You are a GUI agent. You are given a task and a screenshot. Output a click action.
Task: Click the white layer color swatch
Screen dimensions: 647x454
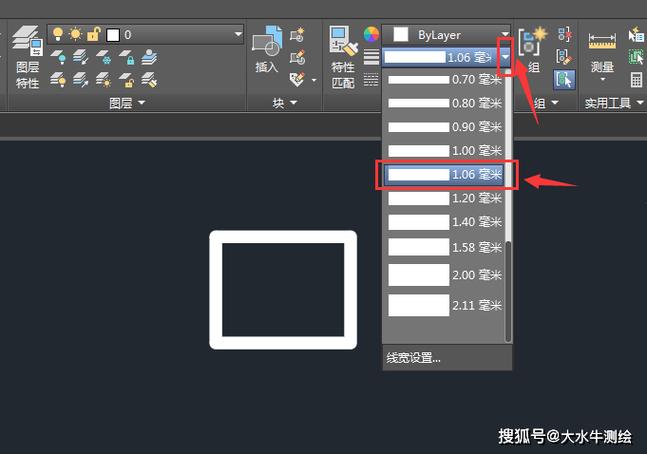tap(113, 35)
